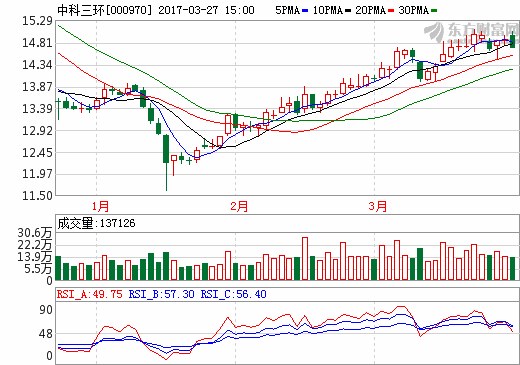Click the 1月 month axis label
Screen dimensions: 520x365
pyautogui.click(x=100, y=207)
